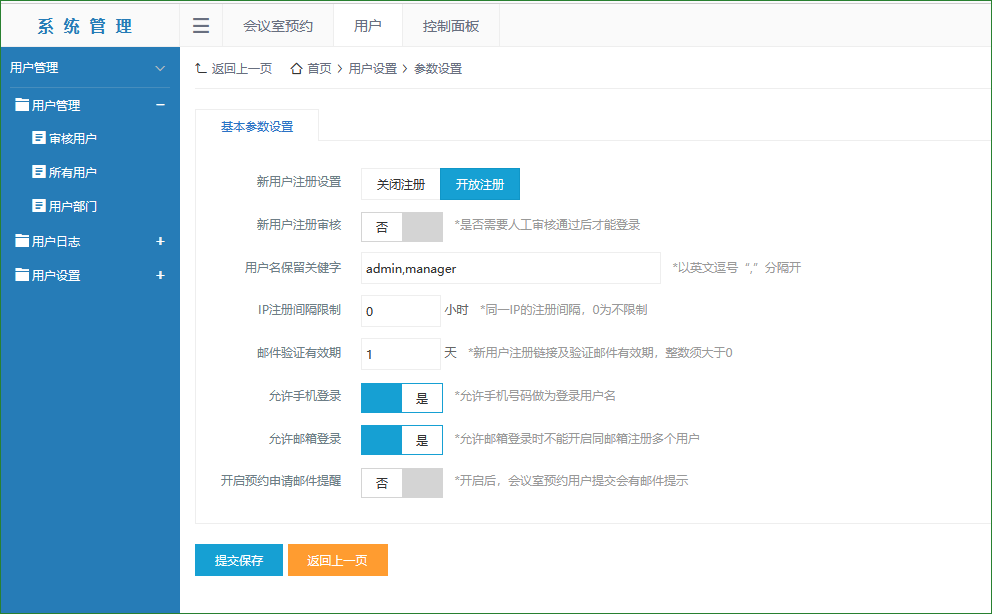Toggle the 新用户注册审核 switch
This screenshot has width=992, height=614.
(401, 227)
